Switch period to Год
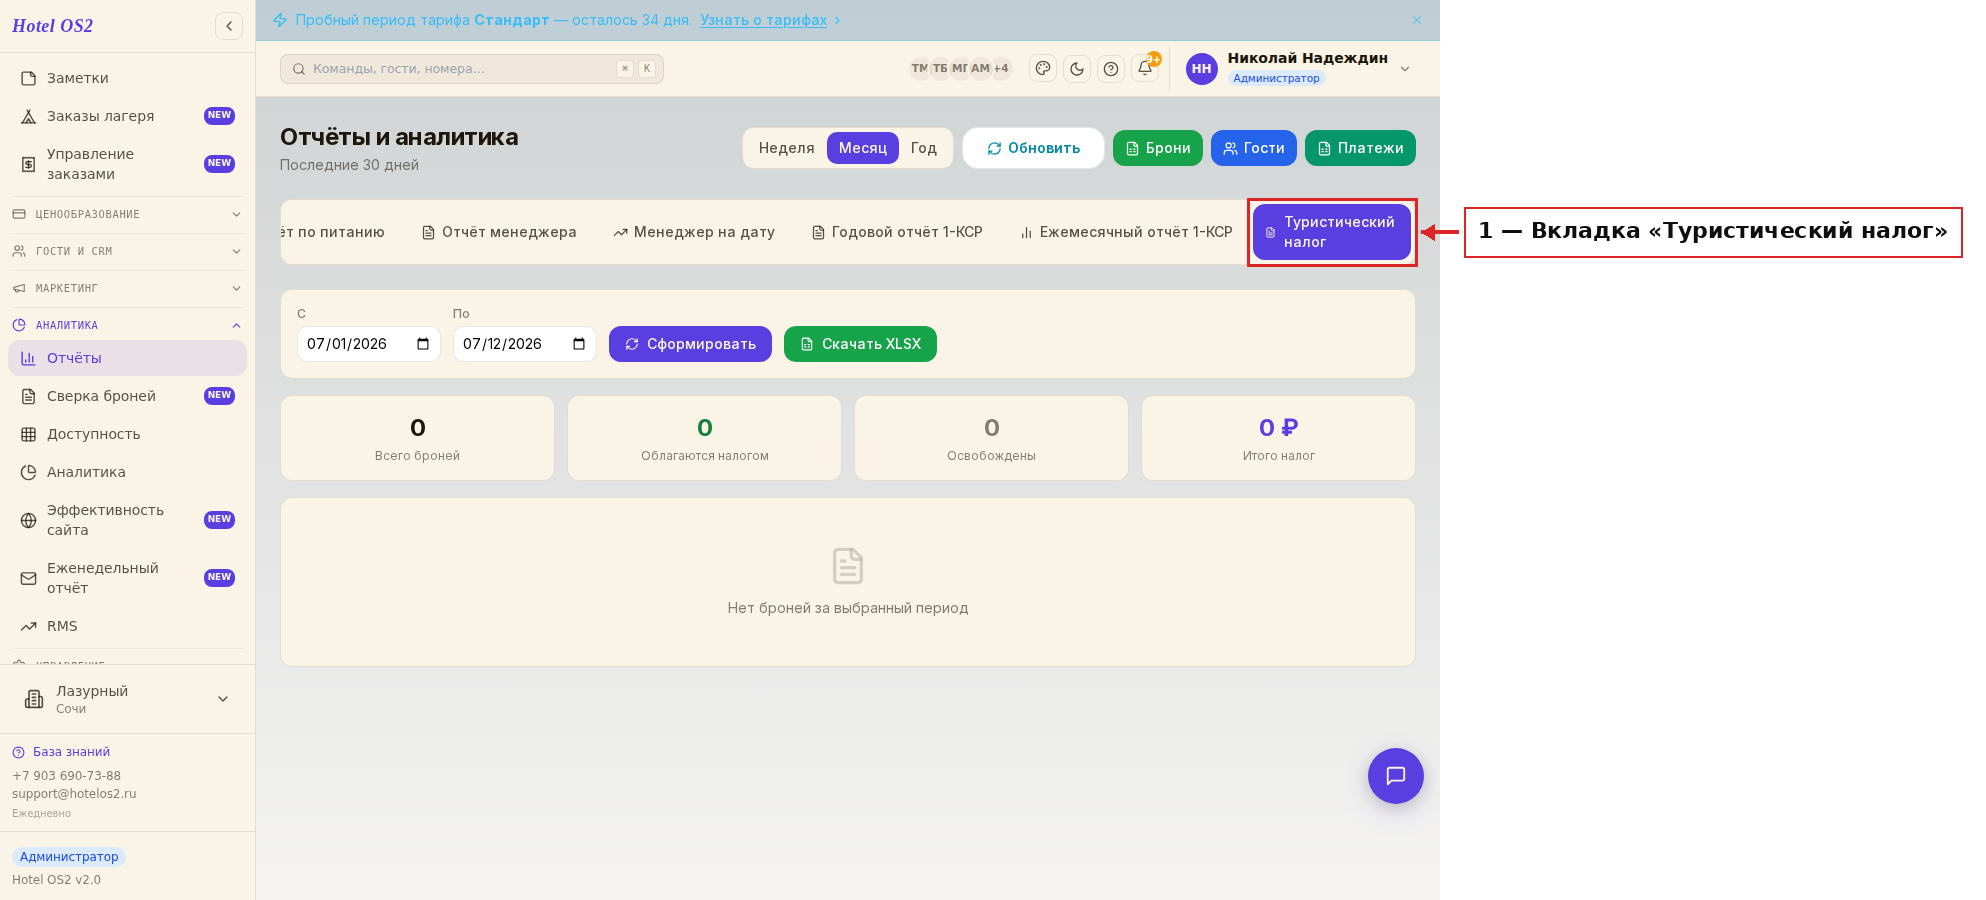The image size is (1986, 900). [923, 148]
